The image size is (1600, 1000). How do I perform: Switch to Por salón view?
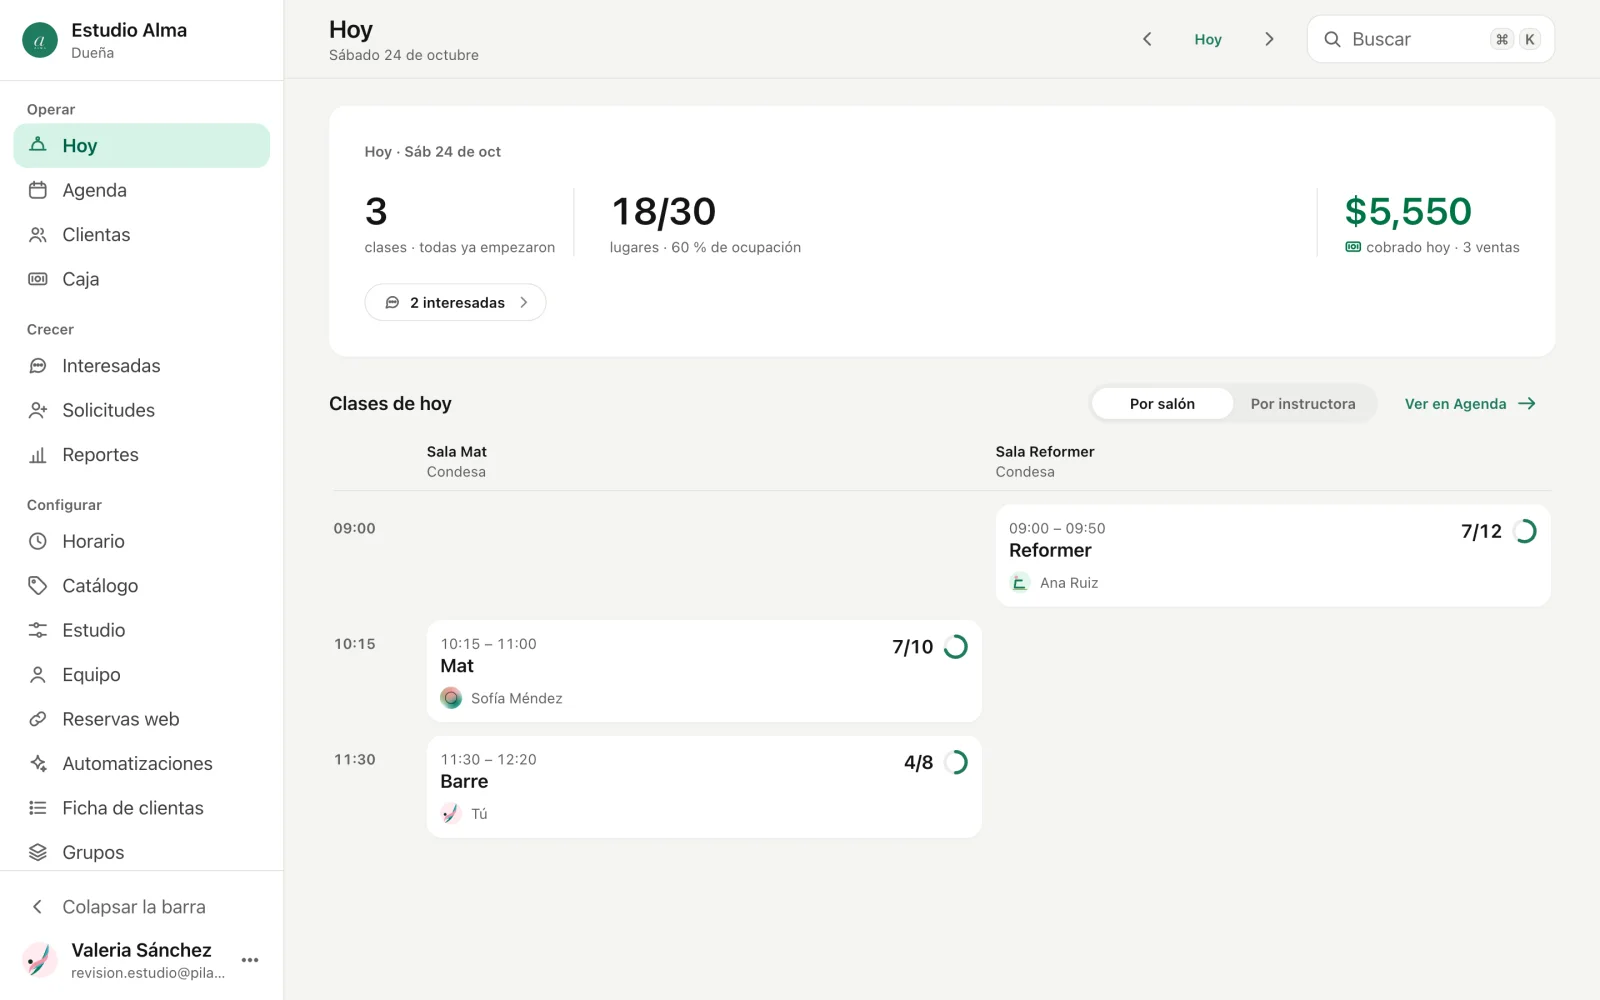(x=1162, y=404)
